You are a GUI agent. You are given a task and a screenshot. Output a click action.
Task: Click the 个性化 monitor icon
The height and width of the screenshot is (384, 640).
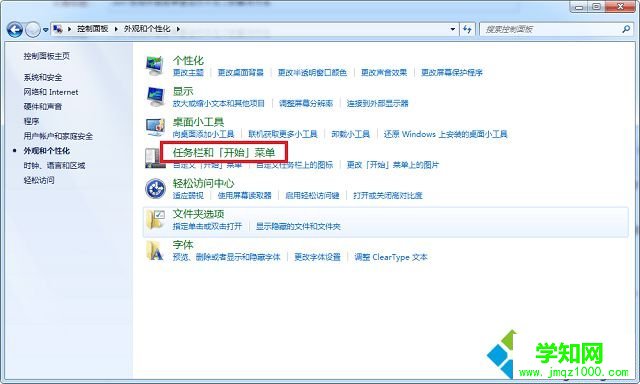[155, 66]
